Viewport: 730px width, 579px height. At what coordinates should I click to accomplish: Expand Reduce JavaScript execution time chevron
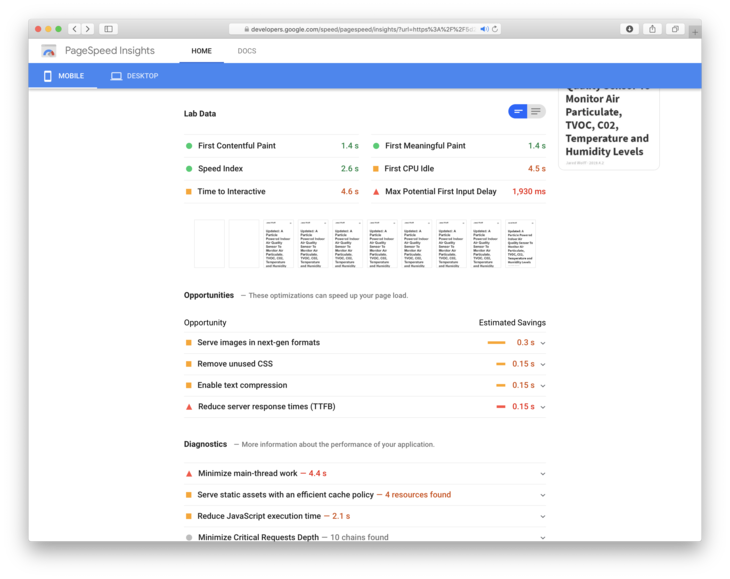click(x=542, y=517)
